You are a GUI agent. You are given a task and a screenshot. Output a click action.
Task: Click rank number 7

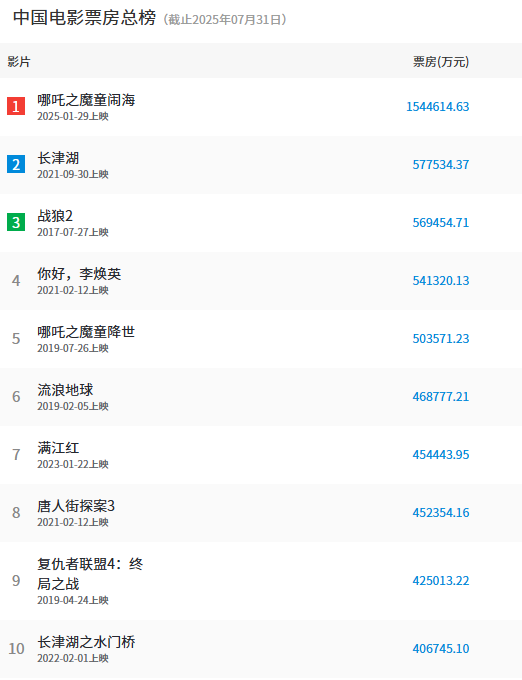coord(16,455)
